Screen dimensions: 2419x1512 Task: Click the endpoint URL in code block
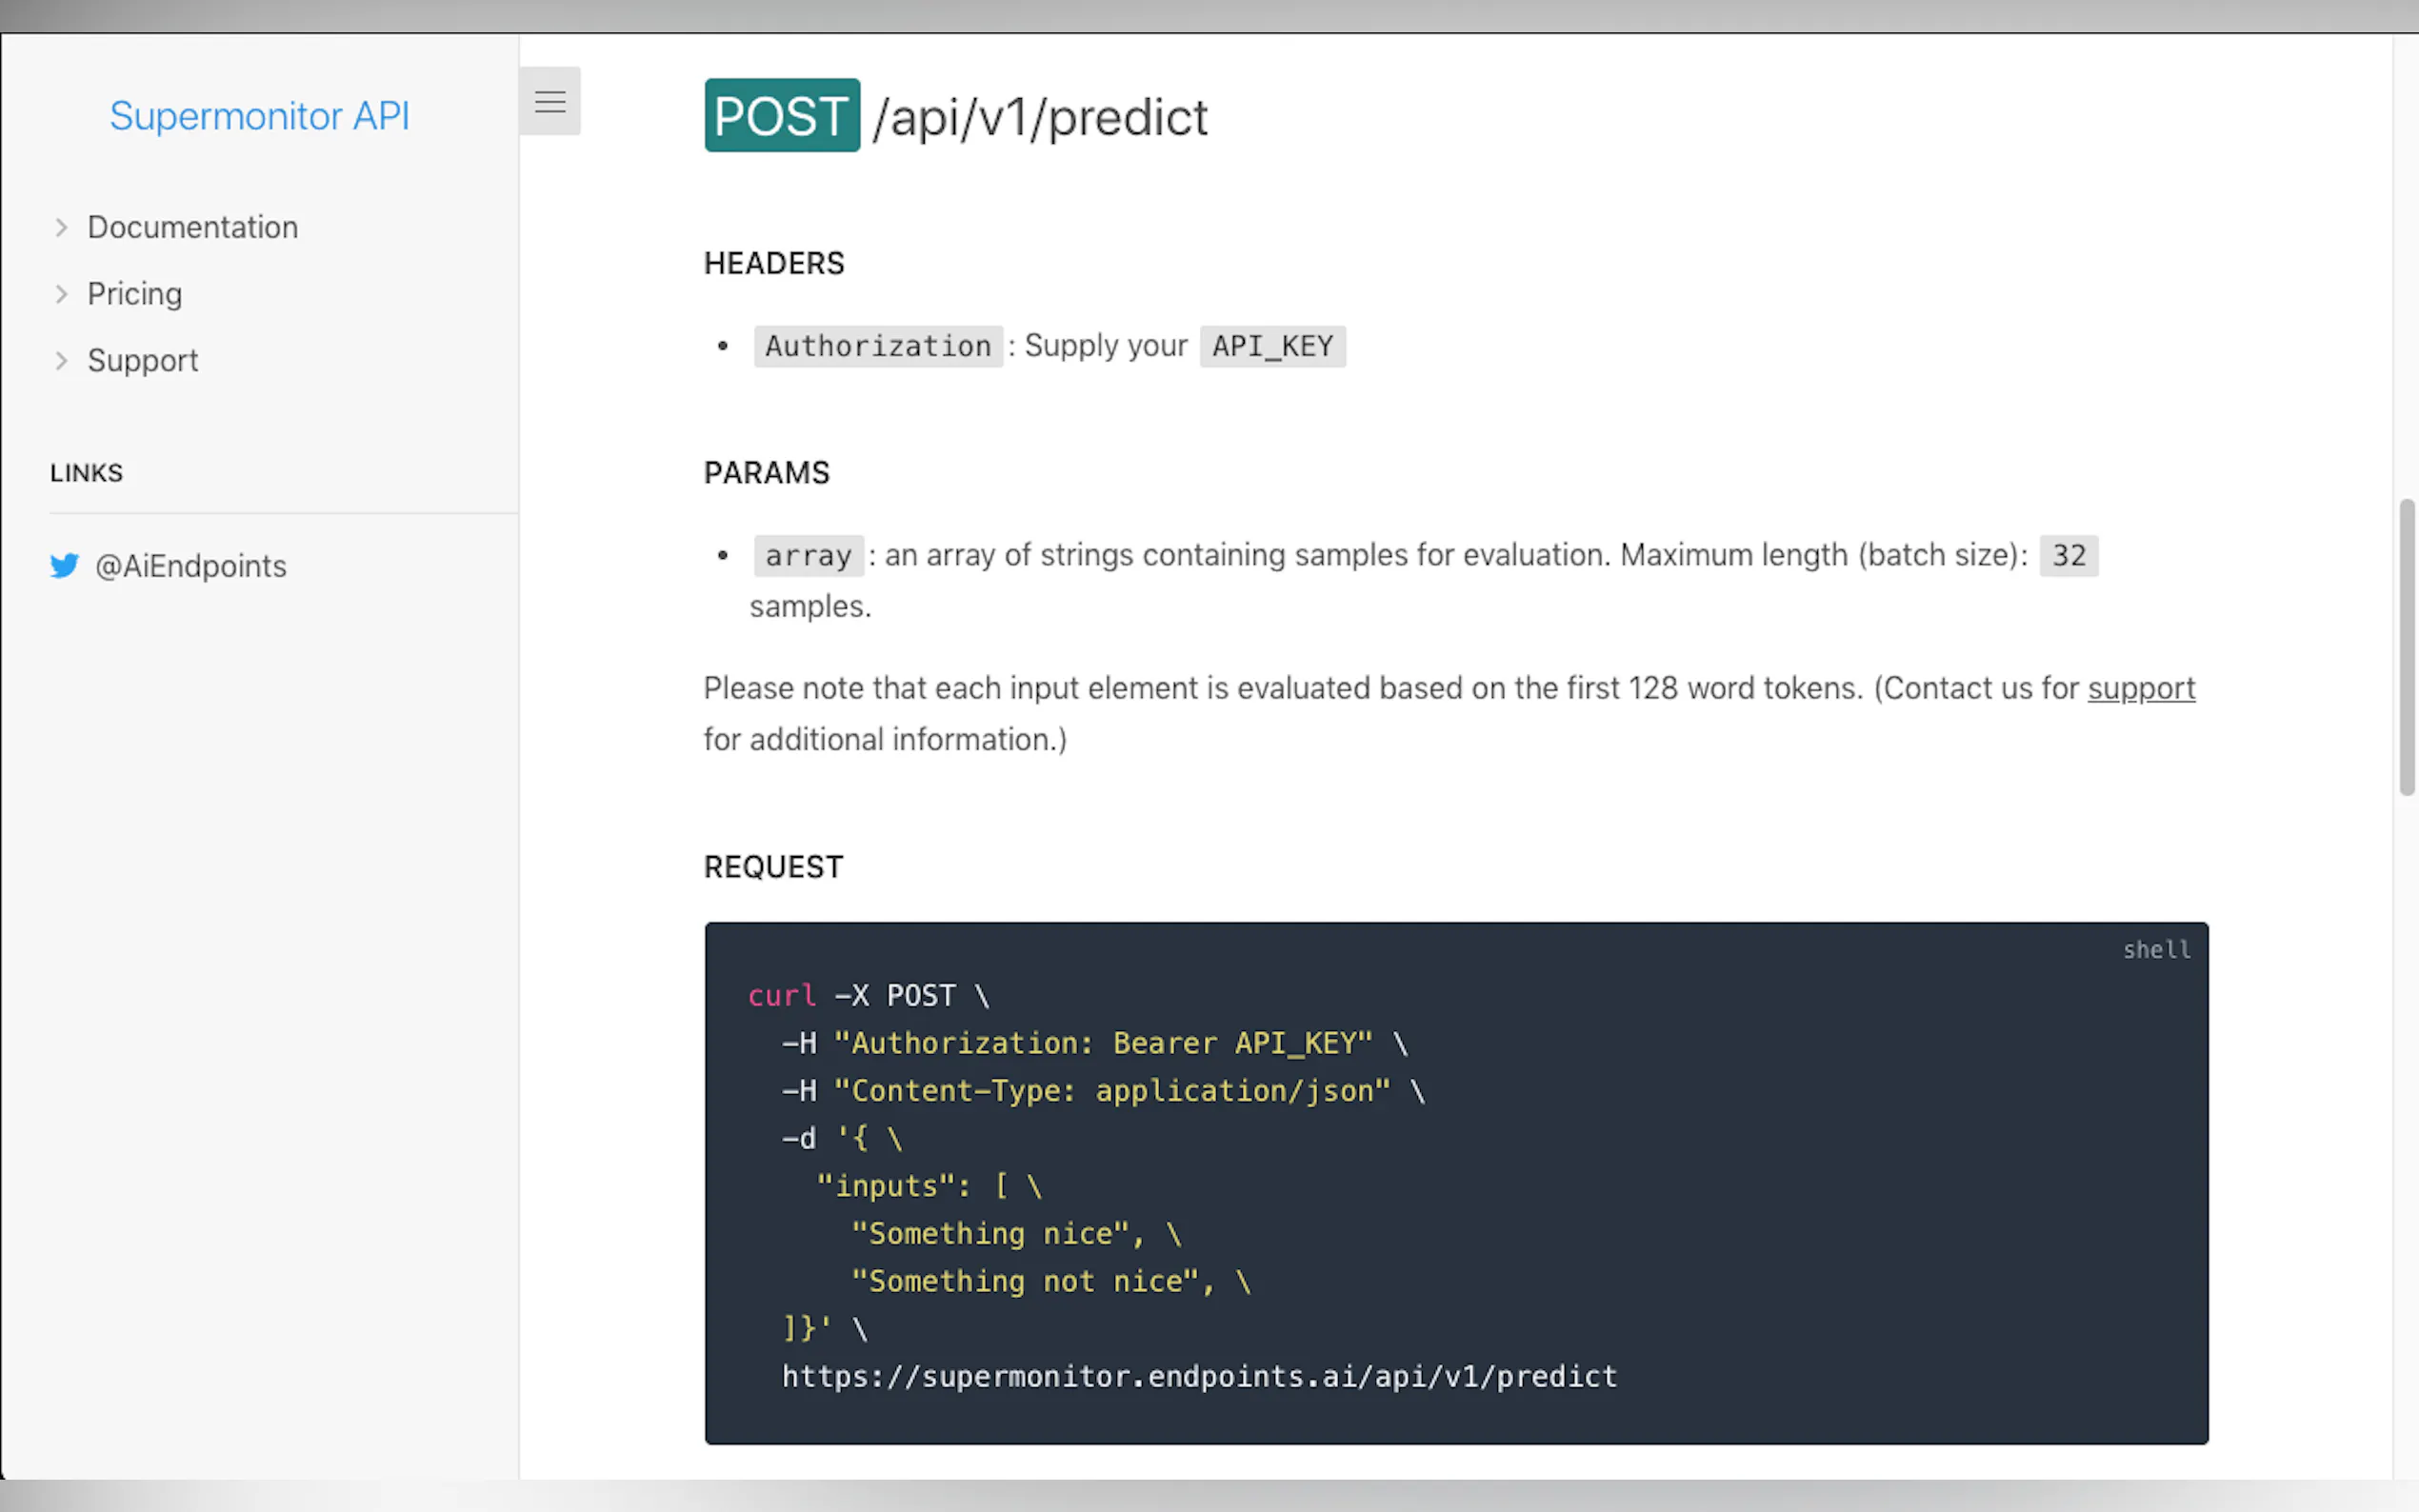pos(1198,1376)
